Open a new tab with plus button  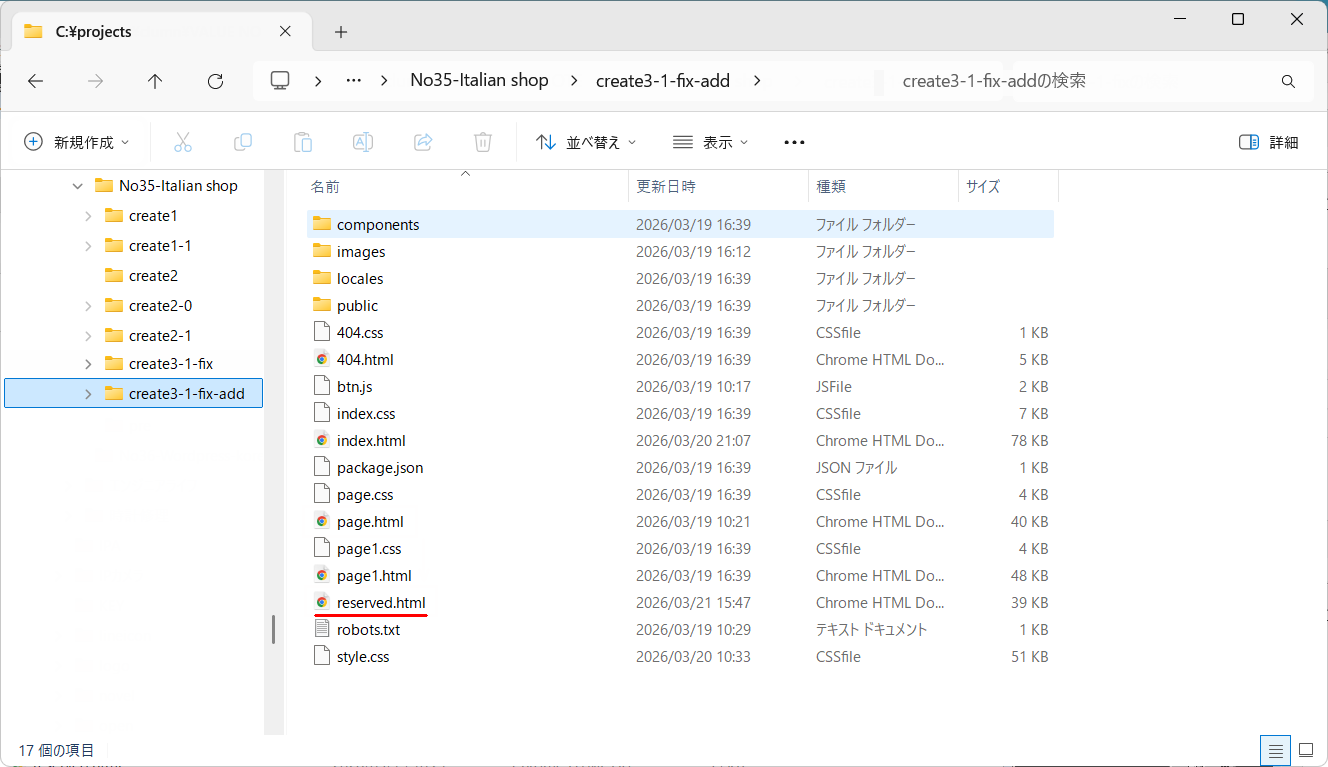[x=341, y=32]
